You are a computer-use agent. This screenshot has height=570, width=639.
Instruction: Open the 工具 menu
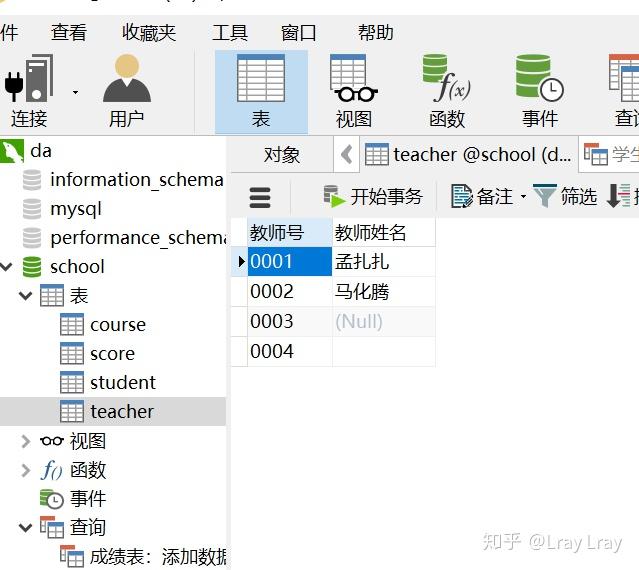point(230,33)
